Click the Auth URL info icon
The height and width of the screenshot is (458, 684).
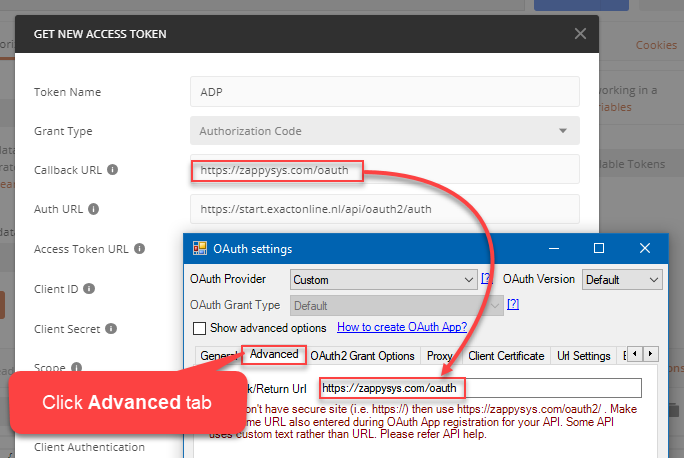pyautogui.click(x=93, y=210)
